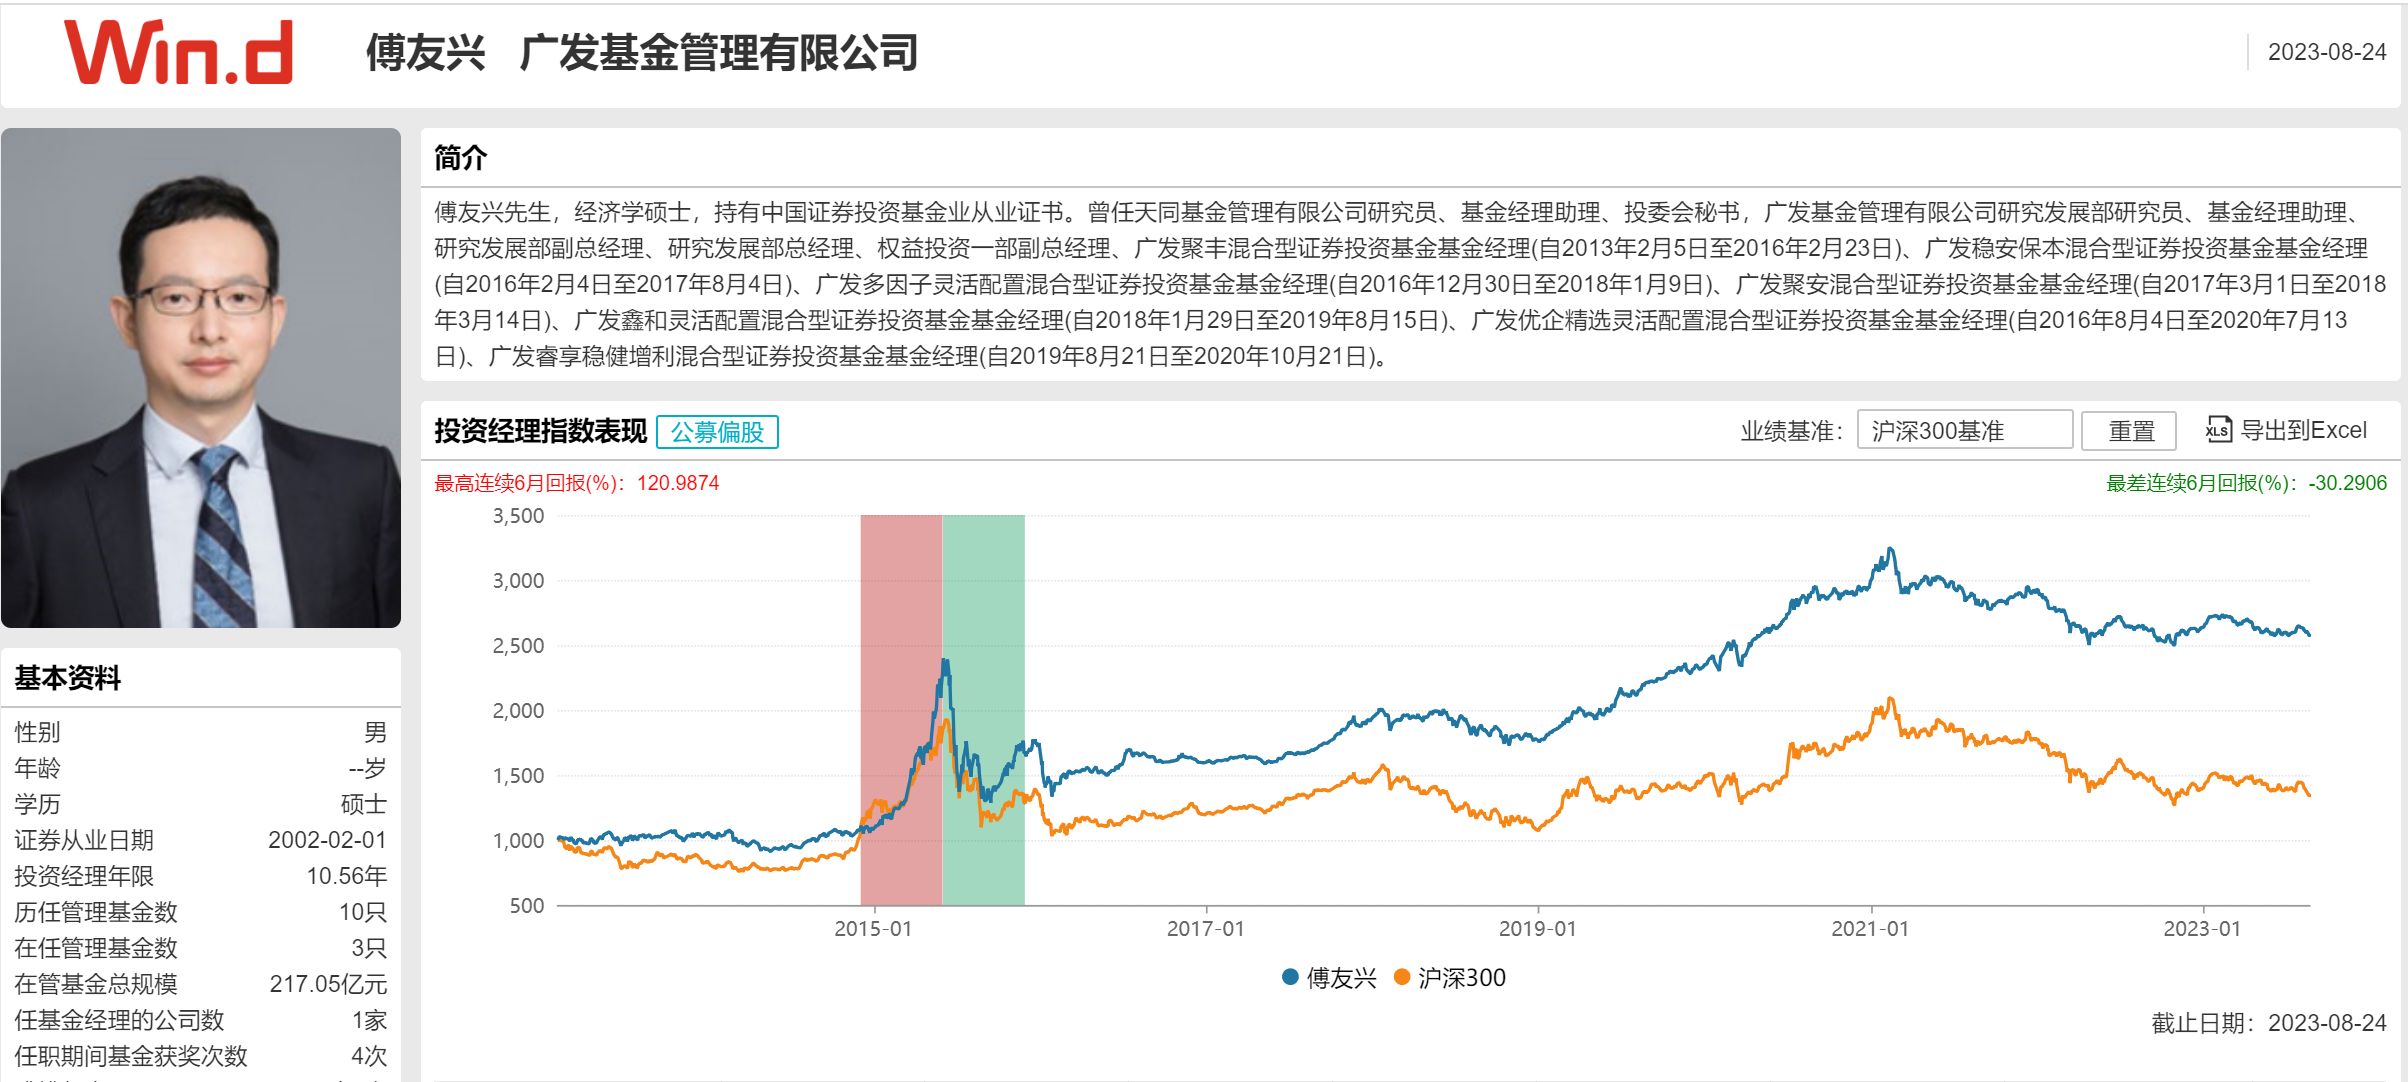Click the Wind logo
The width and height of the screenshot is (2408, 1082).
click(178, 52)
